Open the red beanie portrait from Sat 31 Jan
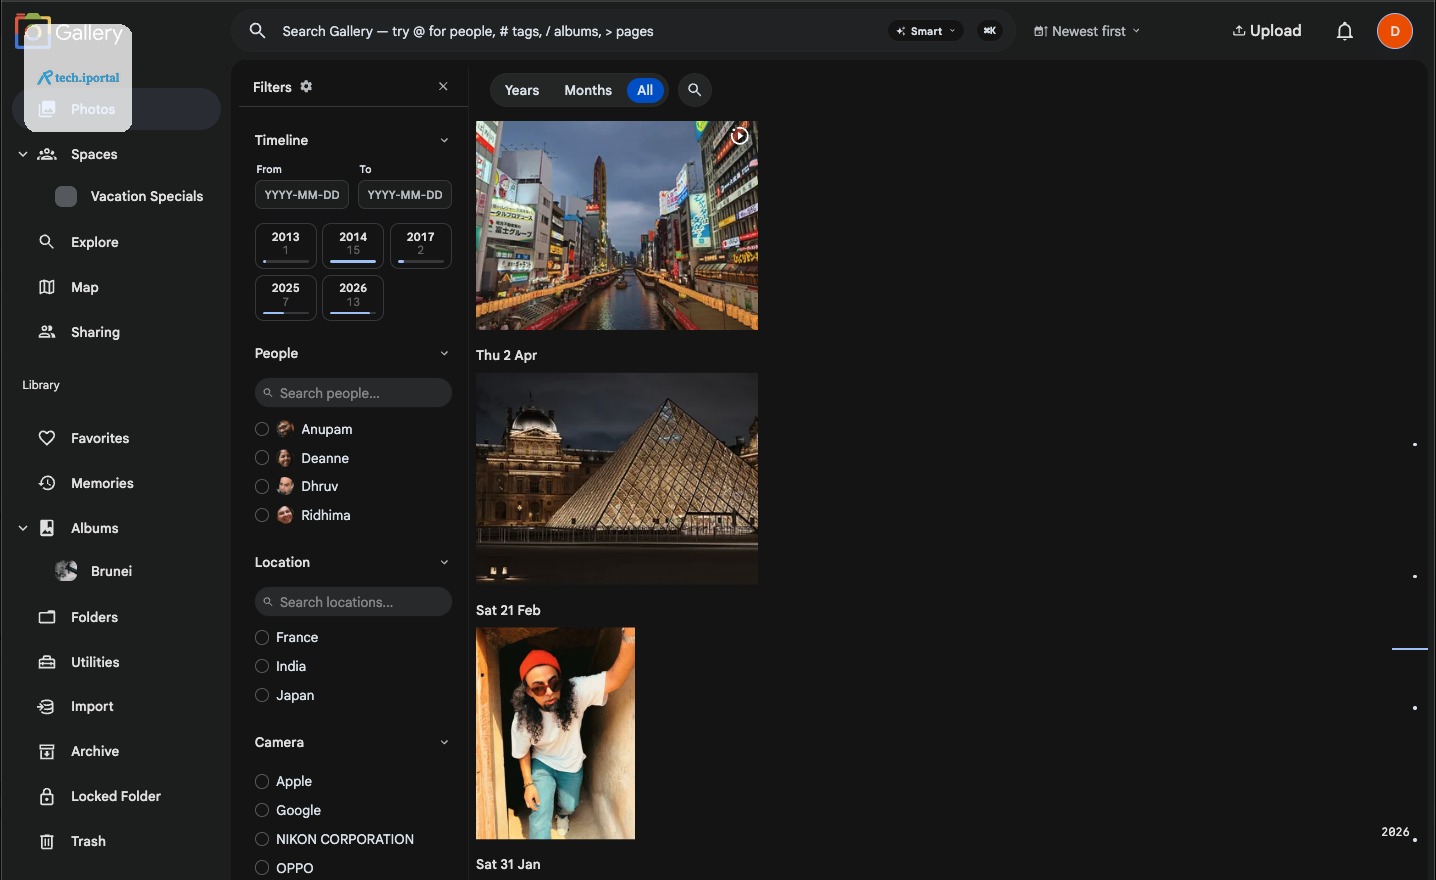This screenshot has height=880, width=1436. tap(556, 733)
